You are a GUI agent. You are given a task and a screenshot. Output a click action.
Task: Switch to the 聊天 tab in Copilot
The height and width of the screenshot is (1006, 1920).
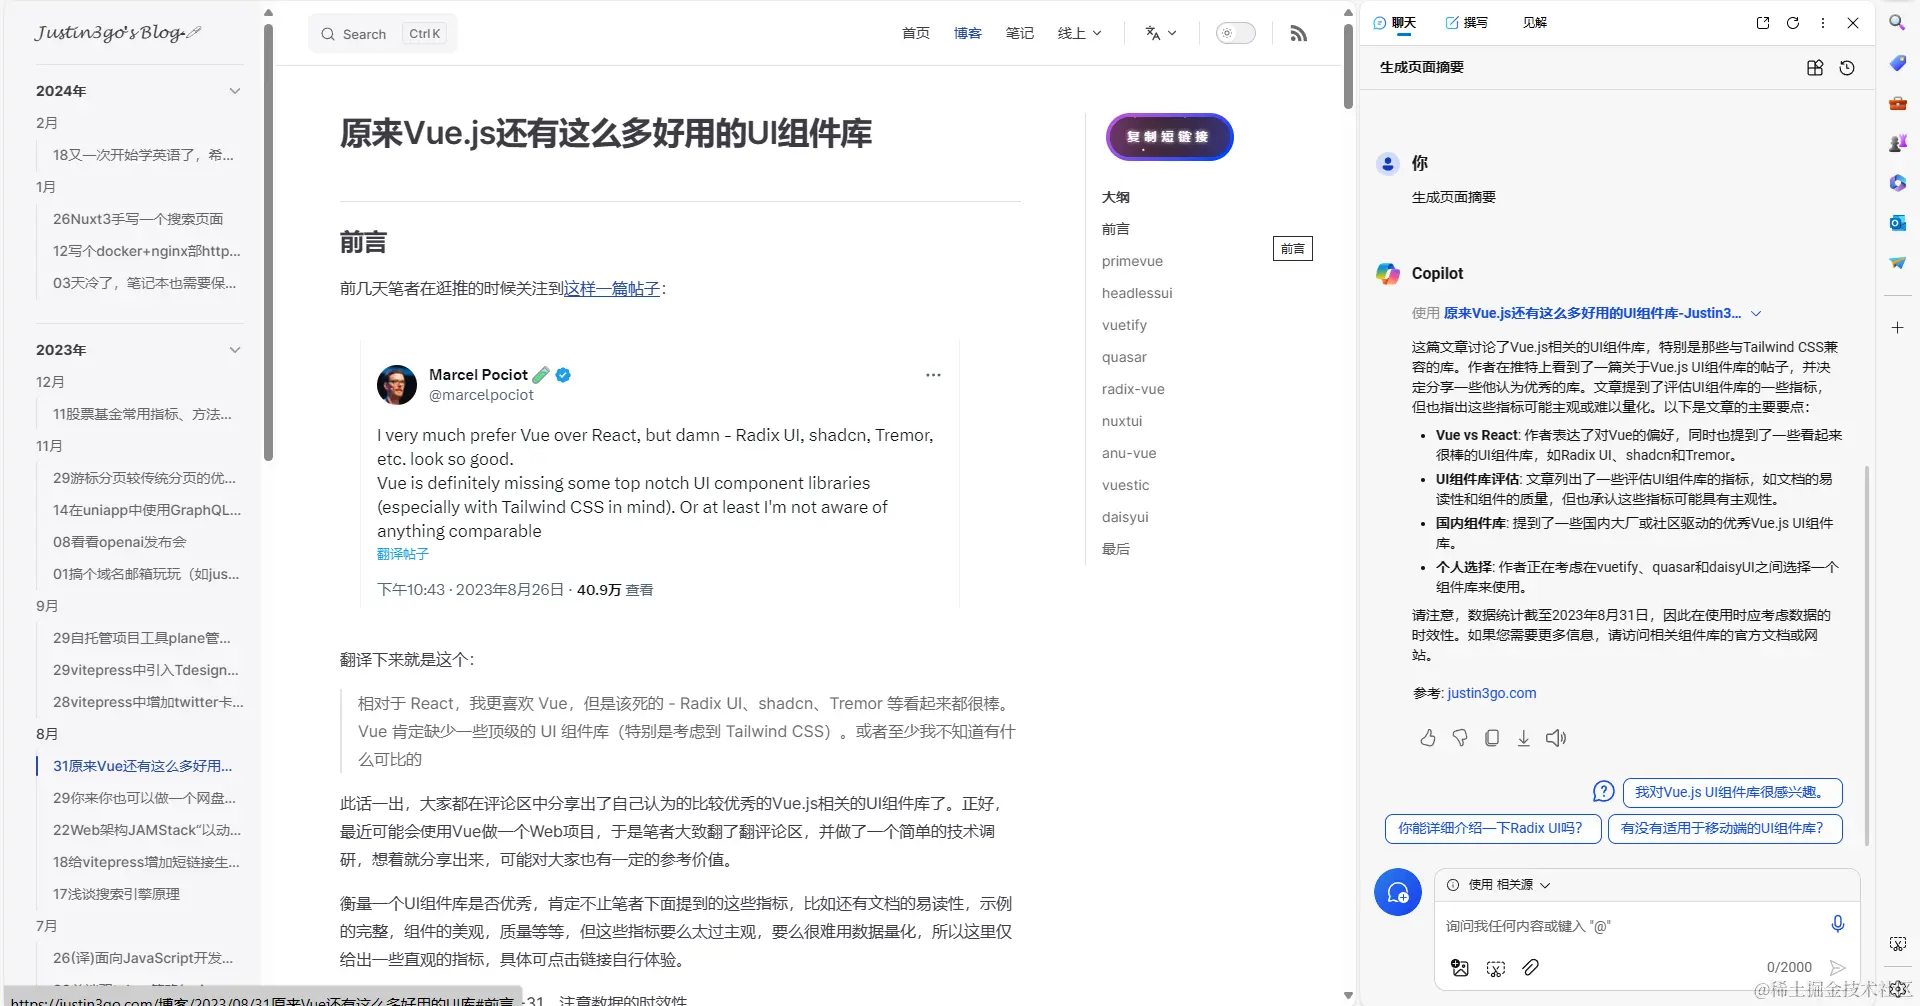pyautogui.click(x=1395, y=22)
